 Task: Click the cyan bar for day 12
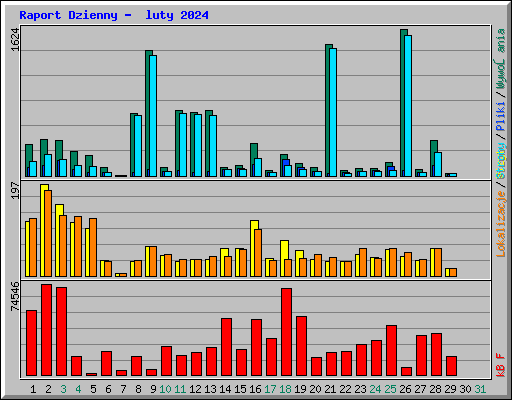(x=198, y=145)
